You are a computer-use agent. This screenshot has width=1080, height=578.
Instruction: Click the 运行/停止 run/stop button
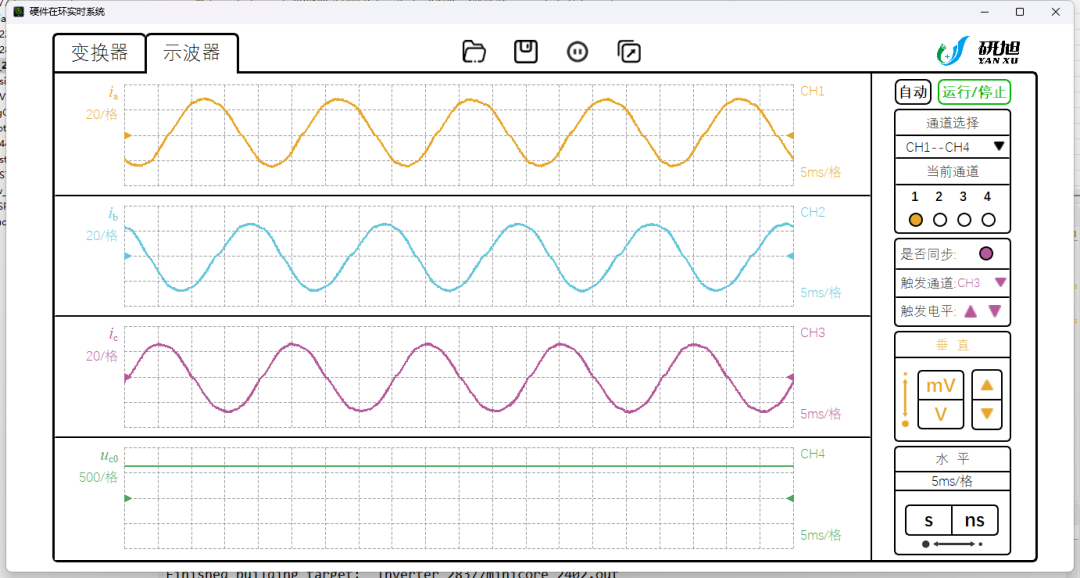974,92
